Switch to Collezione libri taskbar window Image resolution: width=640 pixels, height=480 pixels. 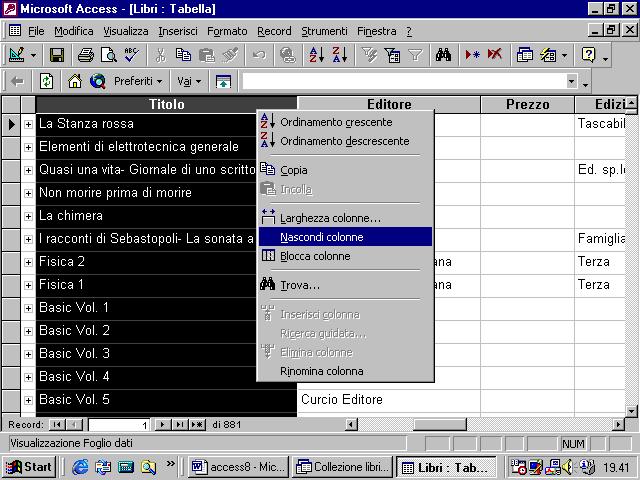click(x=343, y=467)
